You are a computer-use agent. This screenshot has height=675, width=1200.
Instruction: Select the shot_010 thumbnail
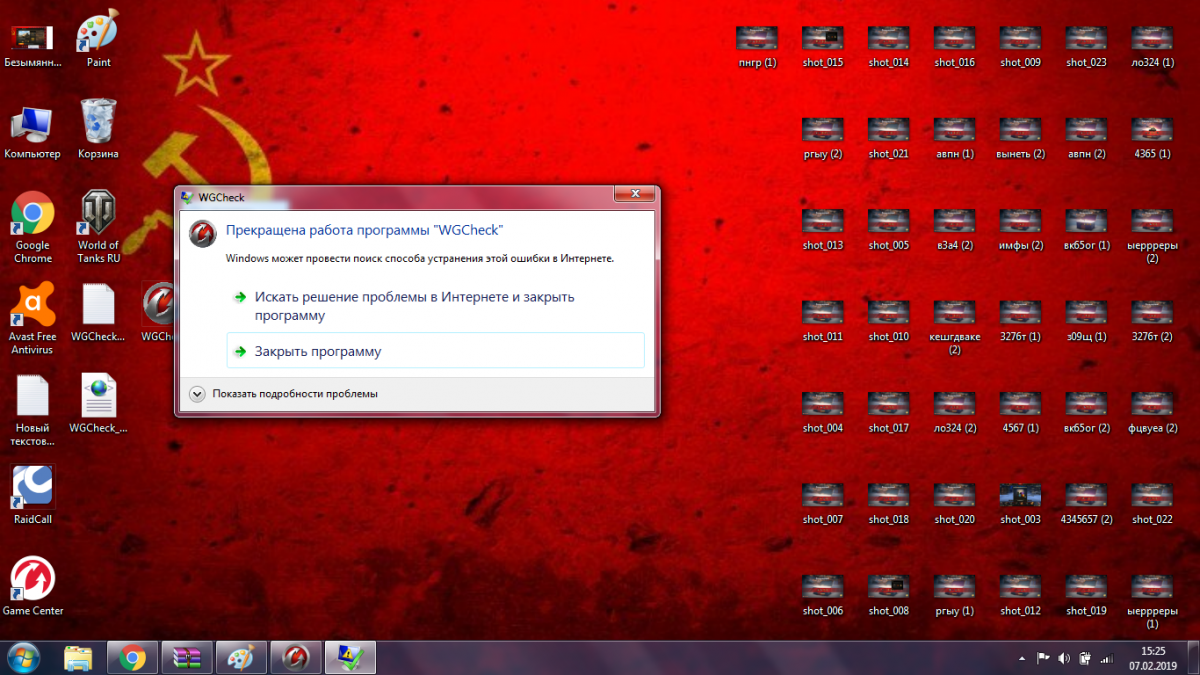point(888,322)
